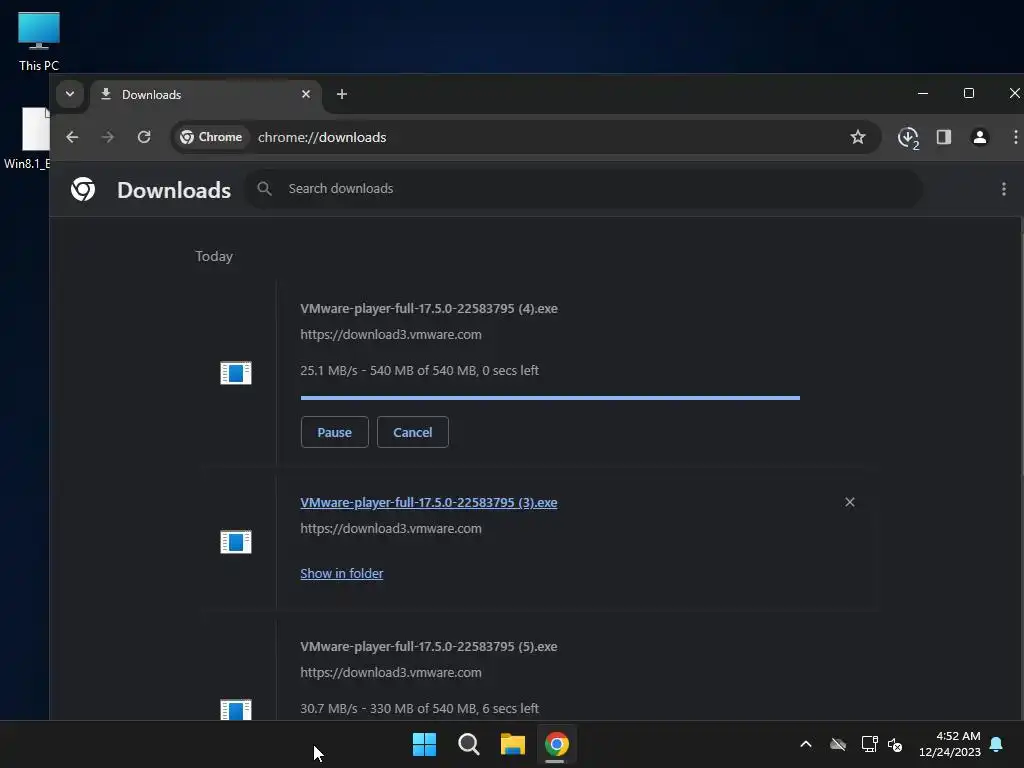Open the notification bell icon
1024x768 pixels.
996,744
